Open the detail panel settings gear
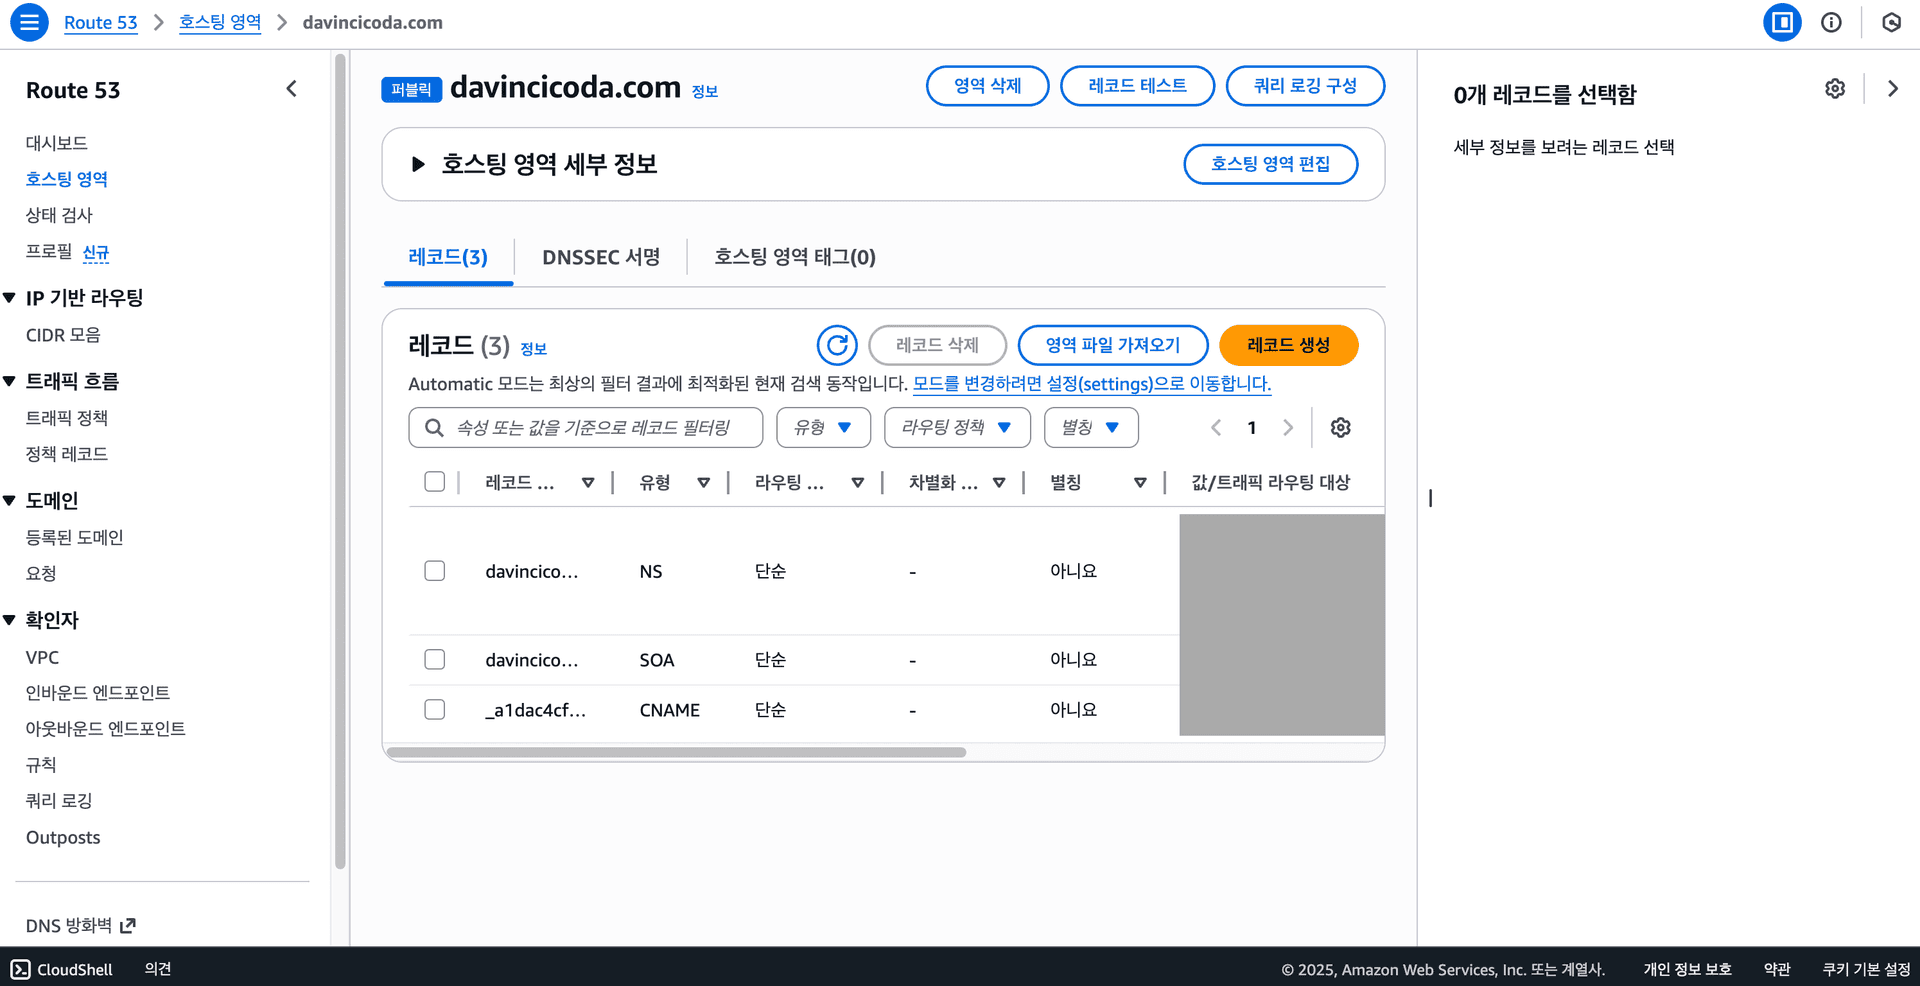 point(1835,88)
